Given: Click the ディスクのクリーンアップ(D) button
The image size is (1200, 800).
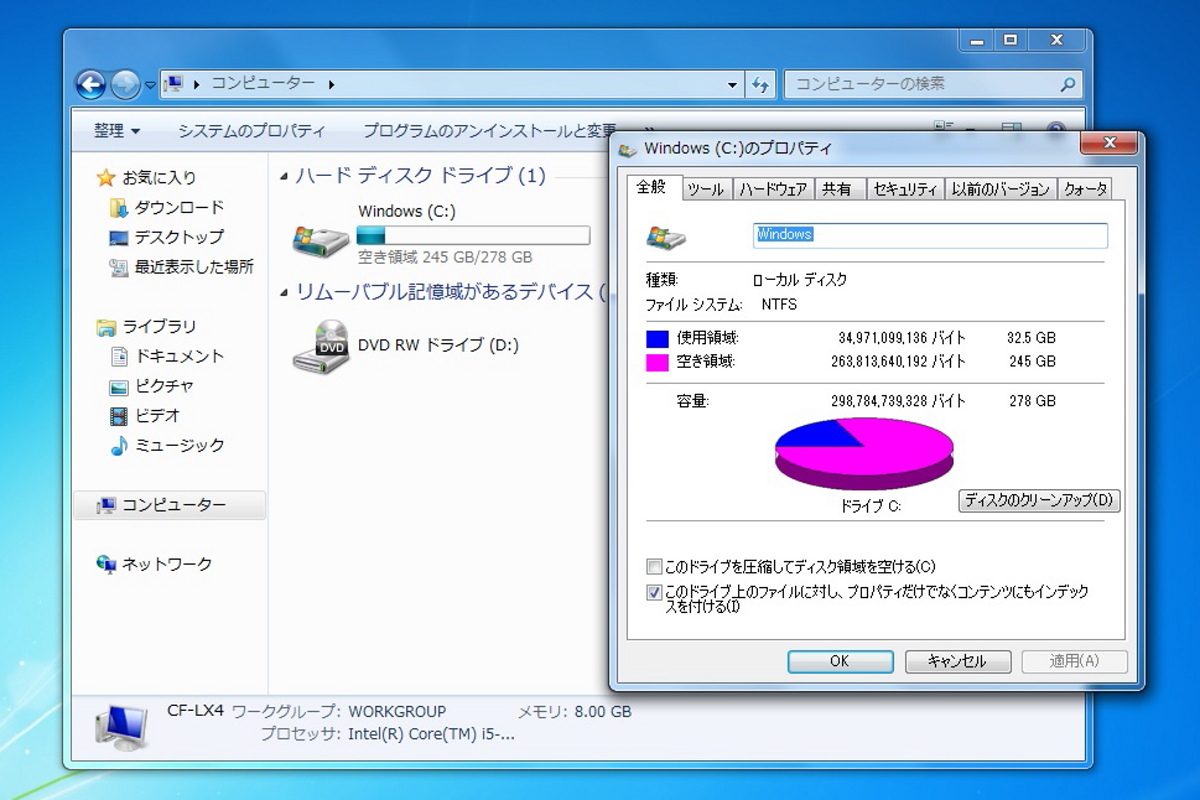Looking at the screenshot, I should (1039, 501).
